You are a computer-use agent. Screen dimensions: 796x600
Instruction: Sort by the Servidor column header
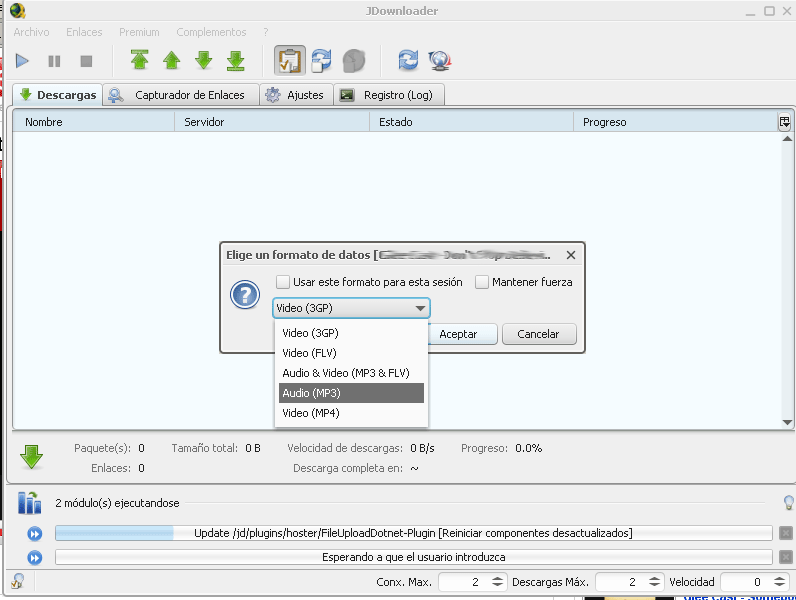coord(272,122)
